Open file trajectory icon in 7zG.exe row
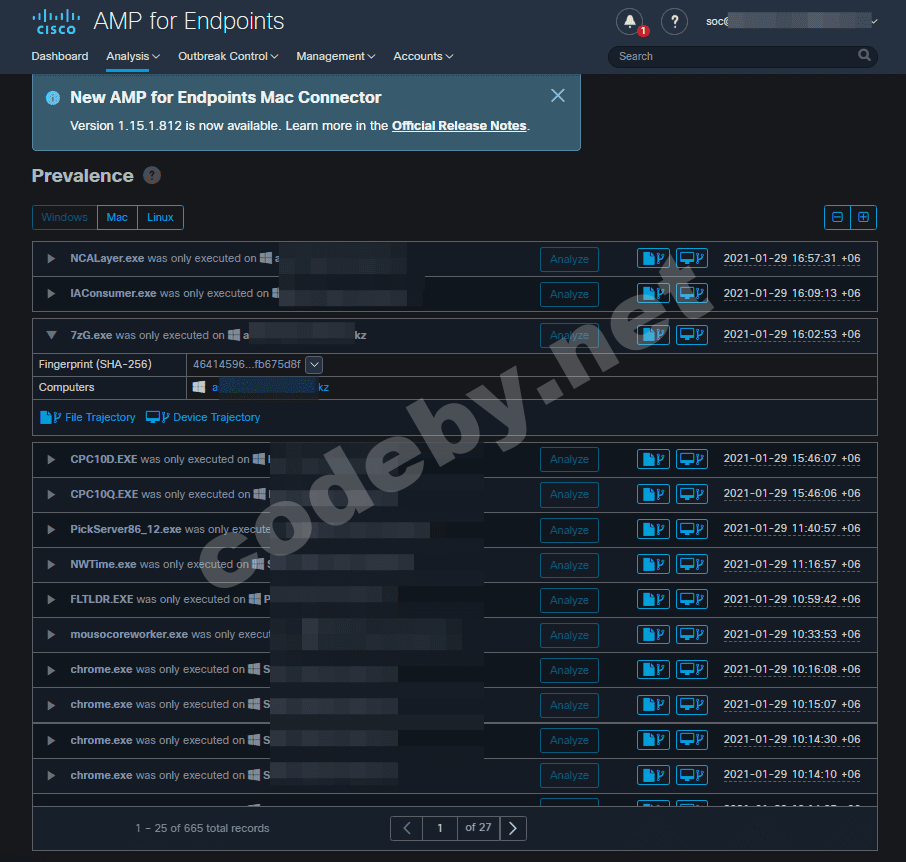Screen dimensions: 906x862 click(x=653, y=335)
